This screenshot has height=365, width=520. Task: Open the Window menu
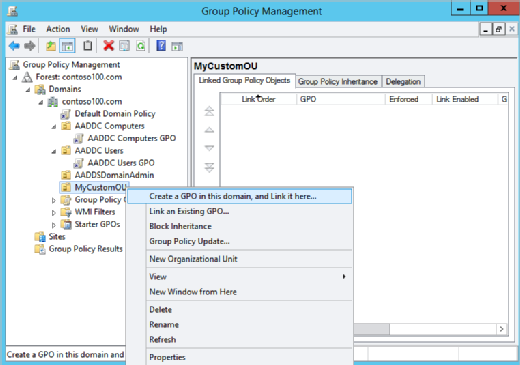124,29
